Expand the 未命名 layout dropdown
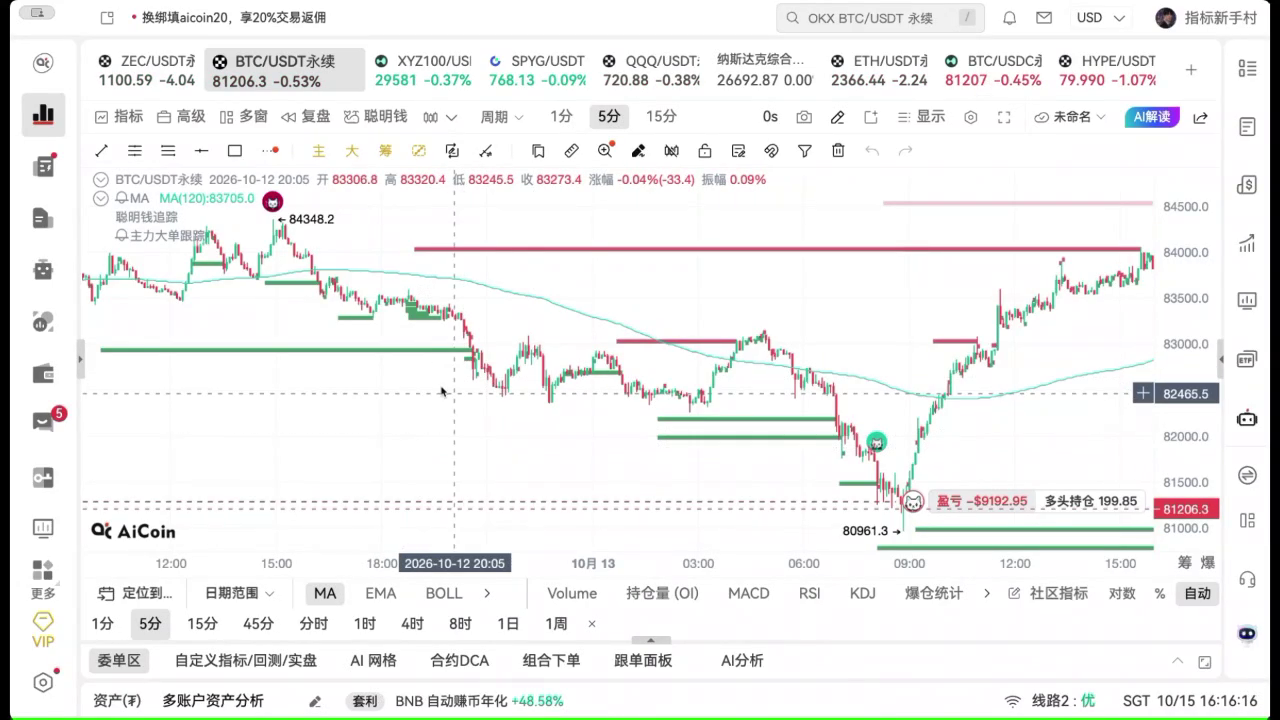 [x=1070, y=117]
